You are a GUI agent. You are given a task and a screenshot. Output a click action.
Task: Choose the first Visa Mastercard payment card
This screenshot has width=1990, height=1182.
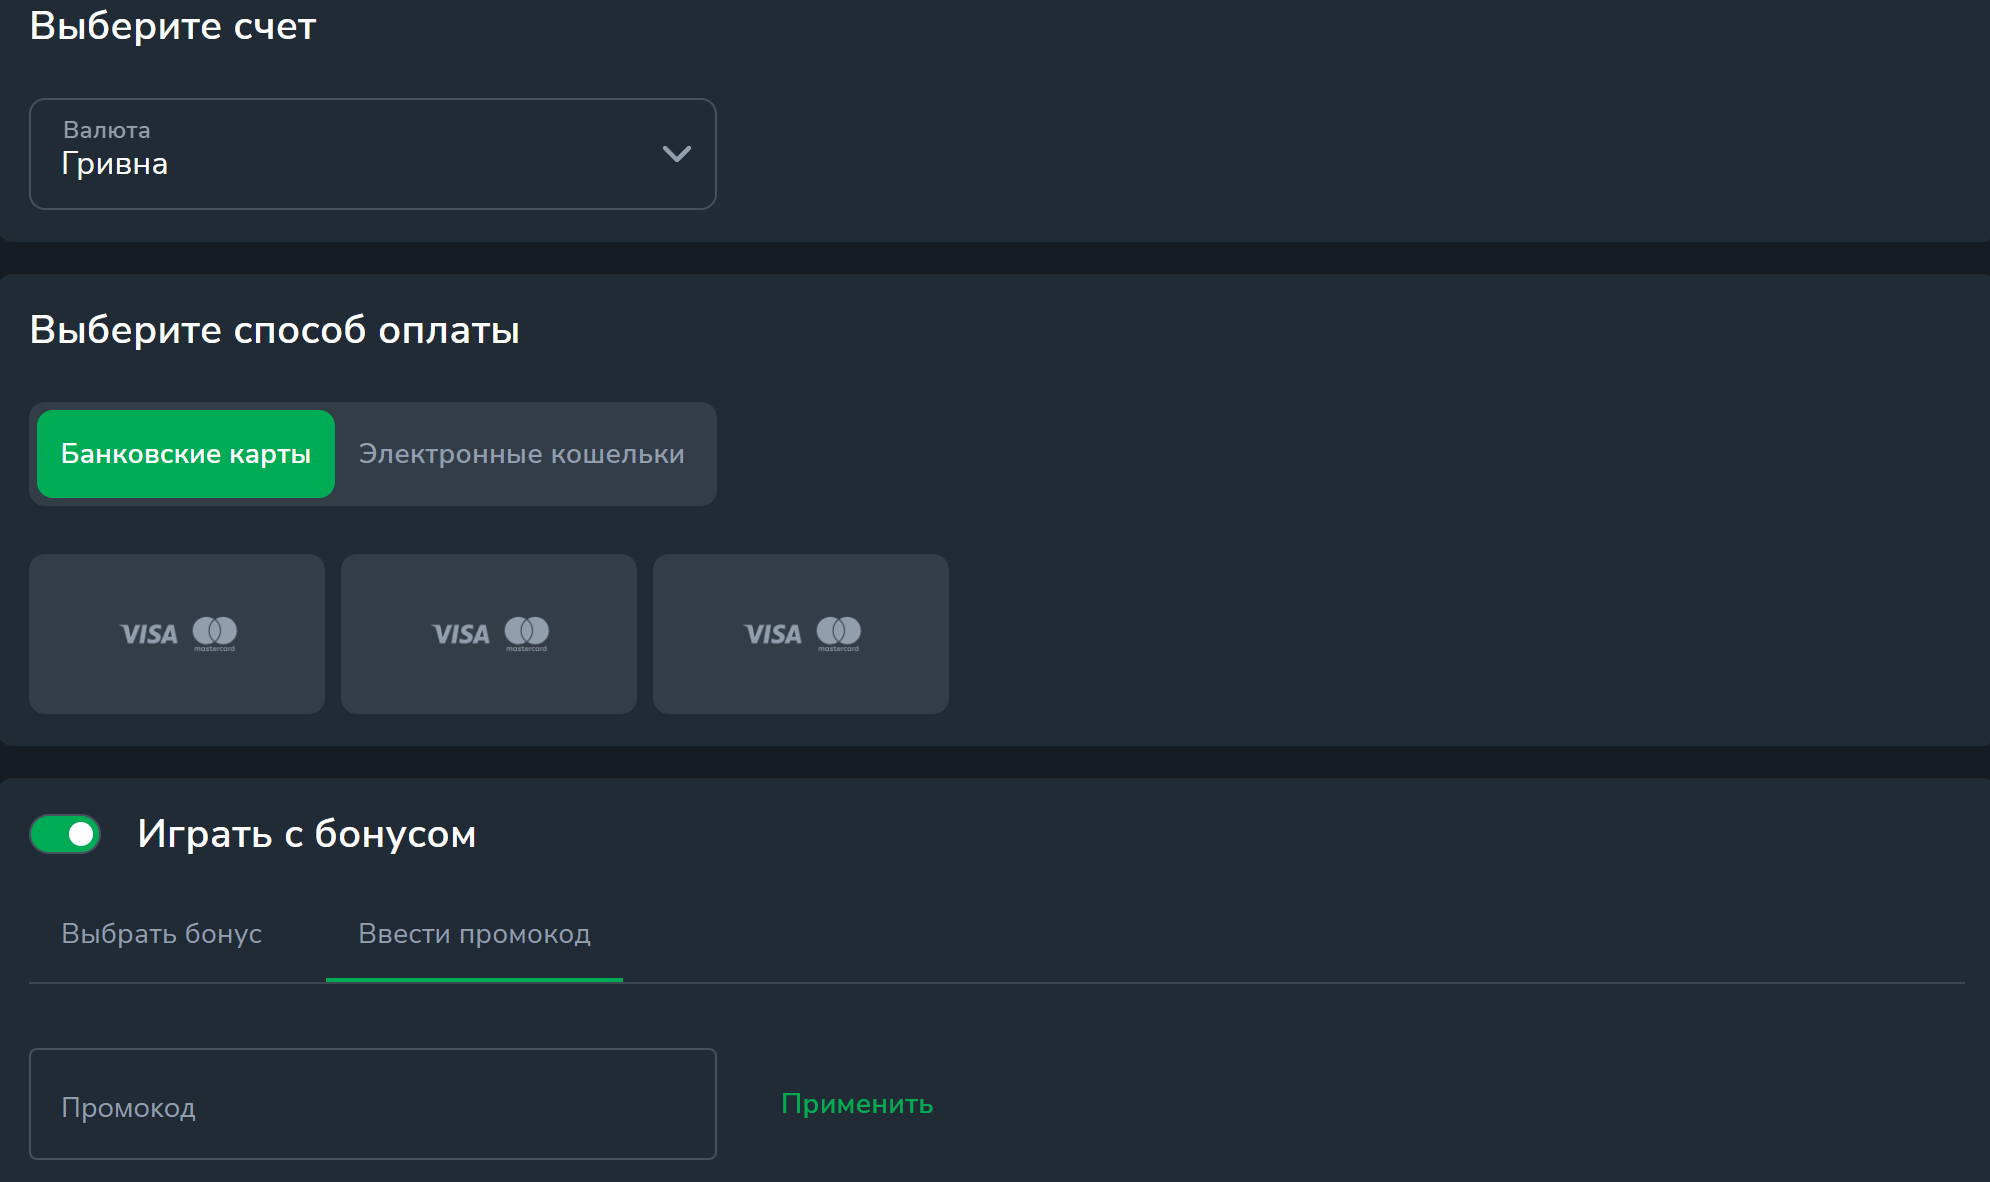(x=177, y=634)
